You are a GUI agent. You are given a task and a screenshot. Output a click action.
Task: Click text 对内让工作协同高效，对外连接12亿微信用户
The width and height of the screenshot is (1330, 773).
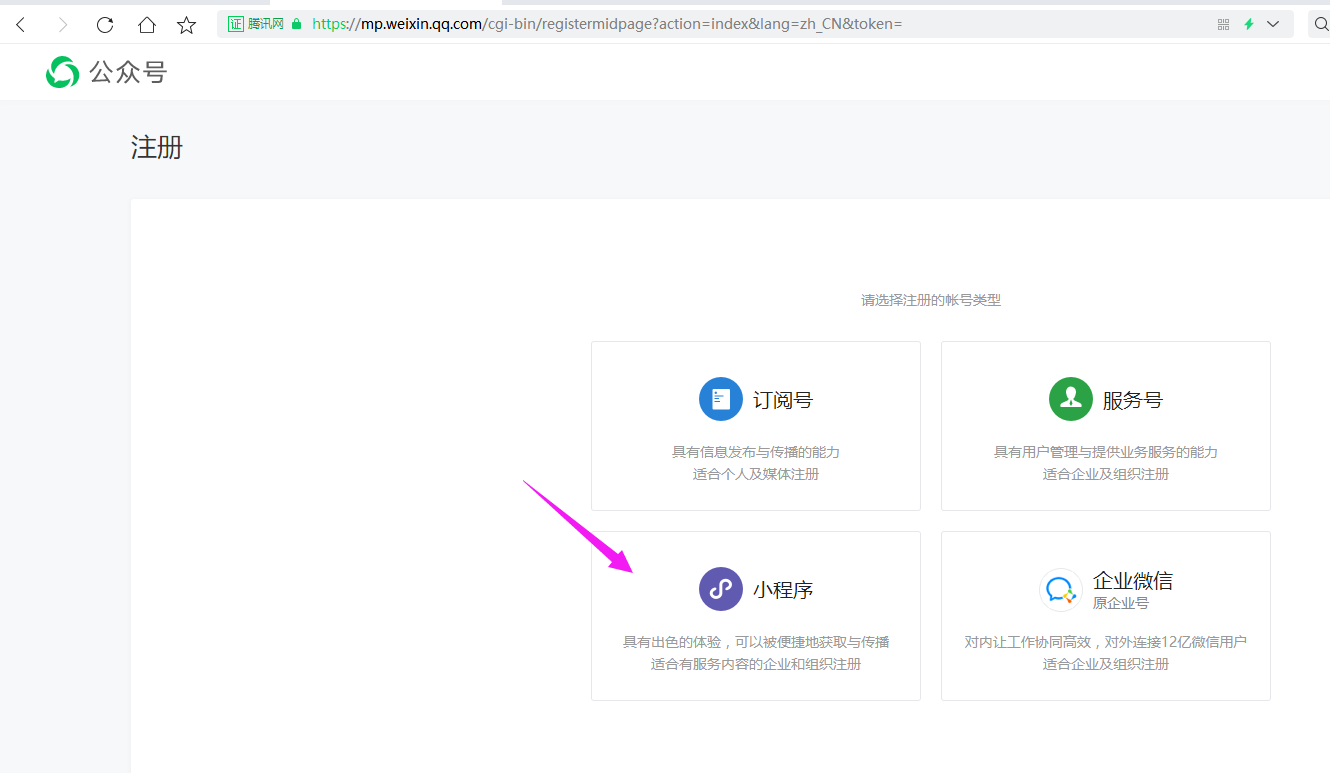point(1106,642)
